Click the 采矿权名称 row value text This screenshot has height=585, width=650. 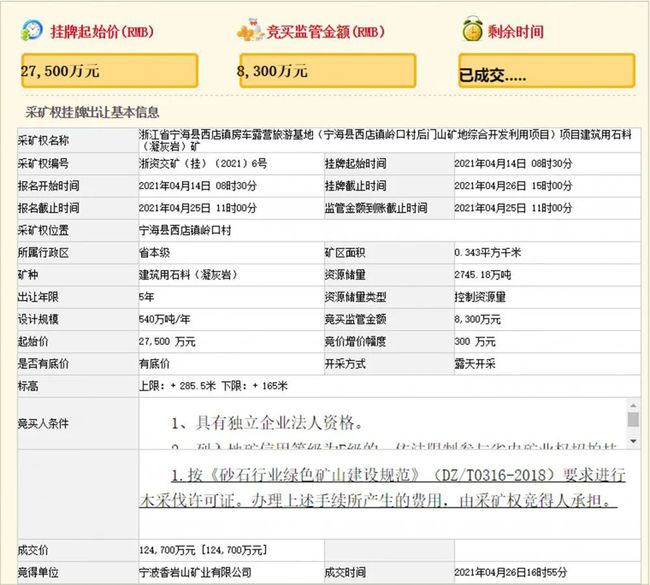(x=385, y=139)
